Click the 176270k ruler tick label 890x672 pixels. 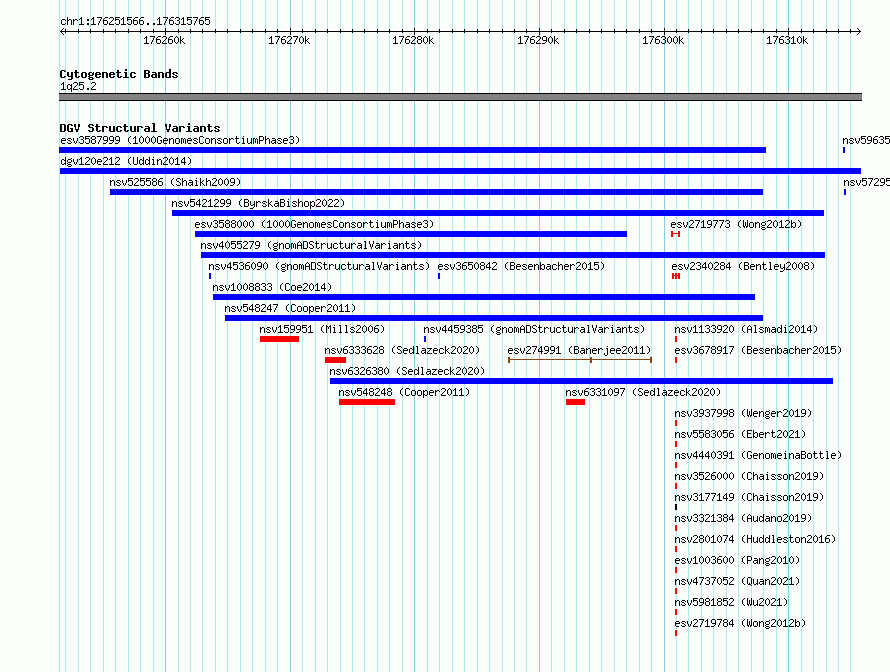tap(289, 40)
